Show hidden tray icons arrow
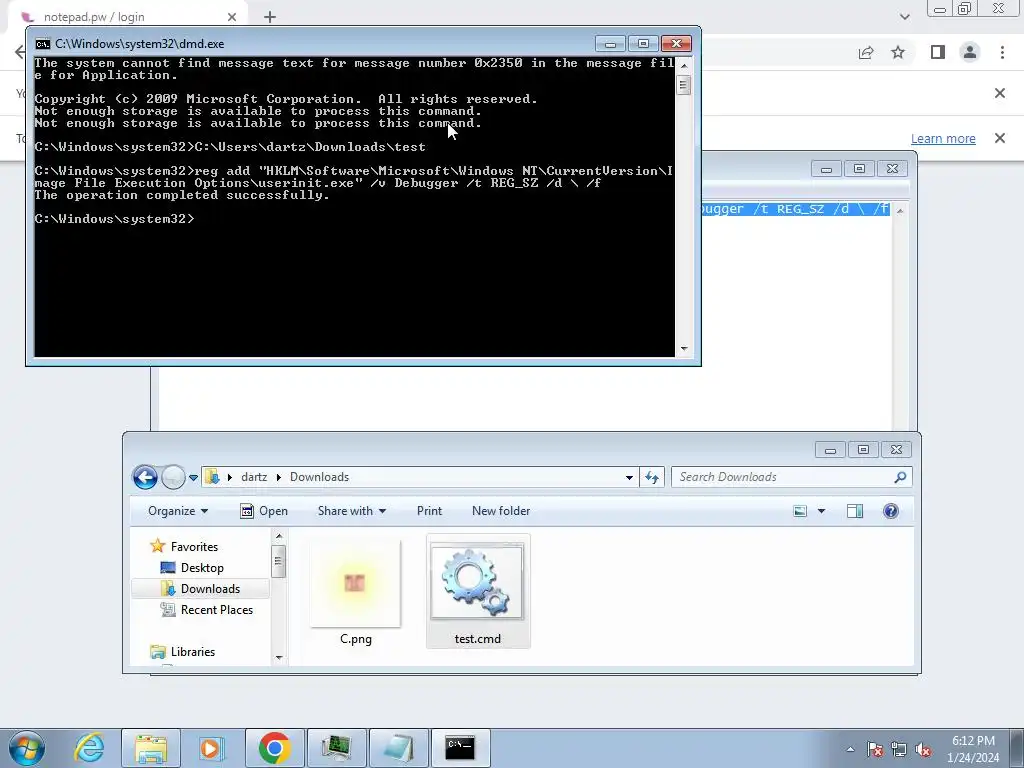The height and width of the screenshot is (768, 1024). point(850,749)
